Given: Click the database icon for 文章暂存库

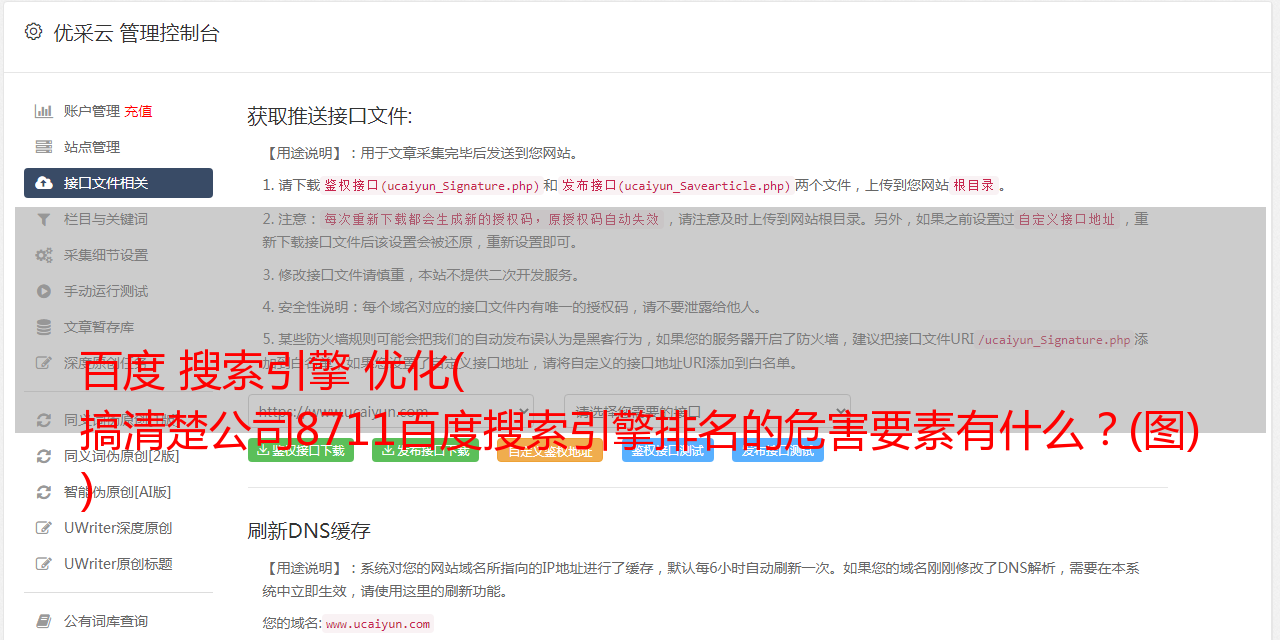Looking at the screenshot, I should (44, 327).
